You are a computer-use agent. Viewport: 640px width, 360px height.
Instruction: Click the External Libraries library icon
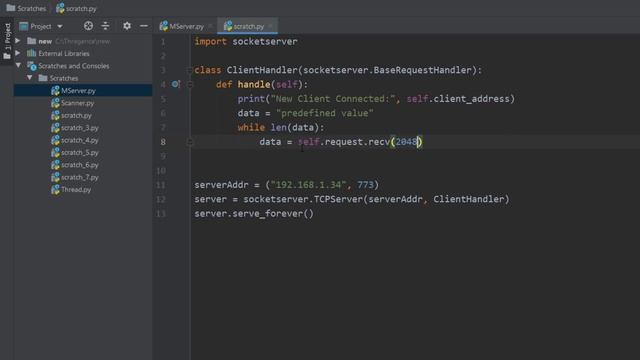(x=31, y=53)
